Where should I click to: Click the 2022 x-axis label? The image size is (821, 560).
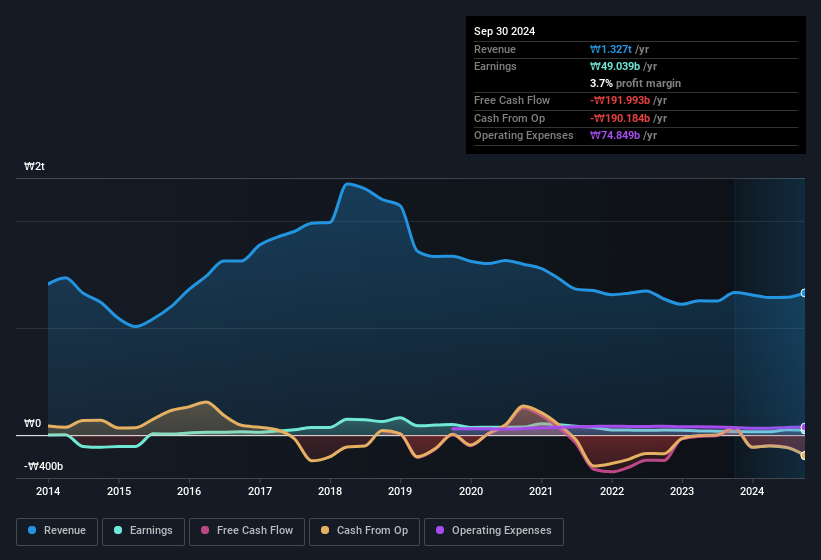click(612, 491)
